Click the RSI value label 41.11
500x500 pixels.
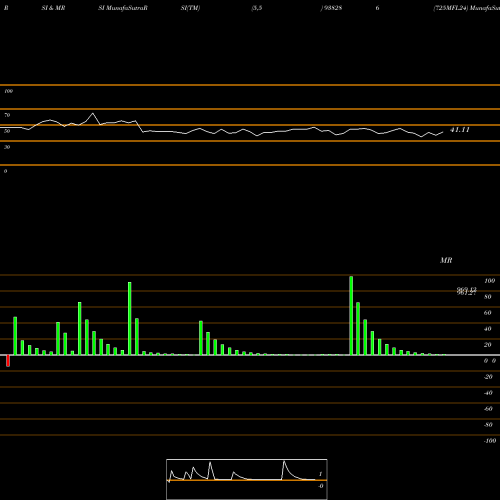460,130
